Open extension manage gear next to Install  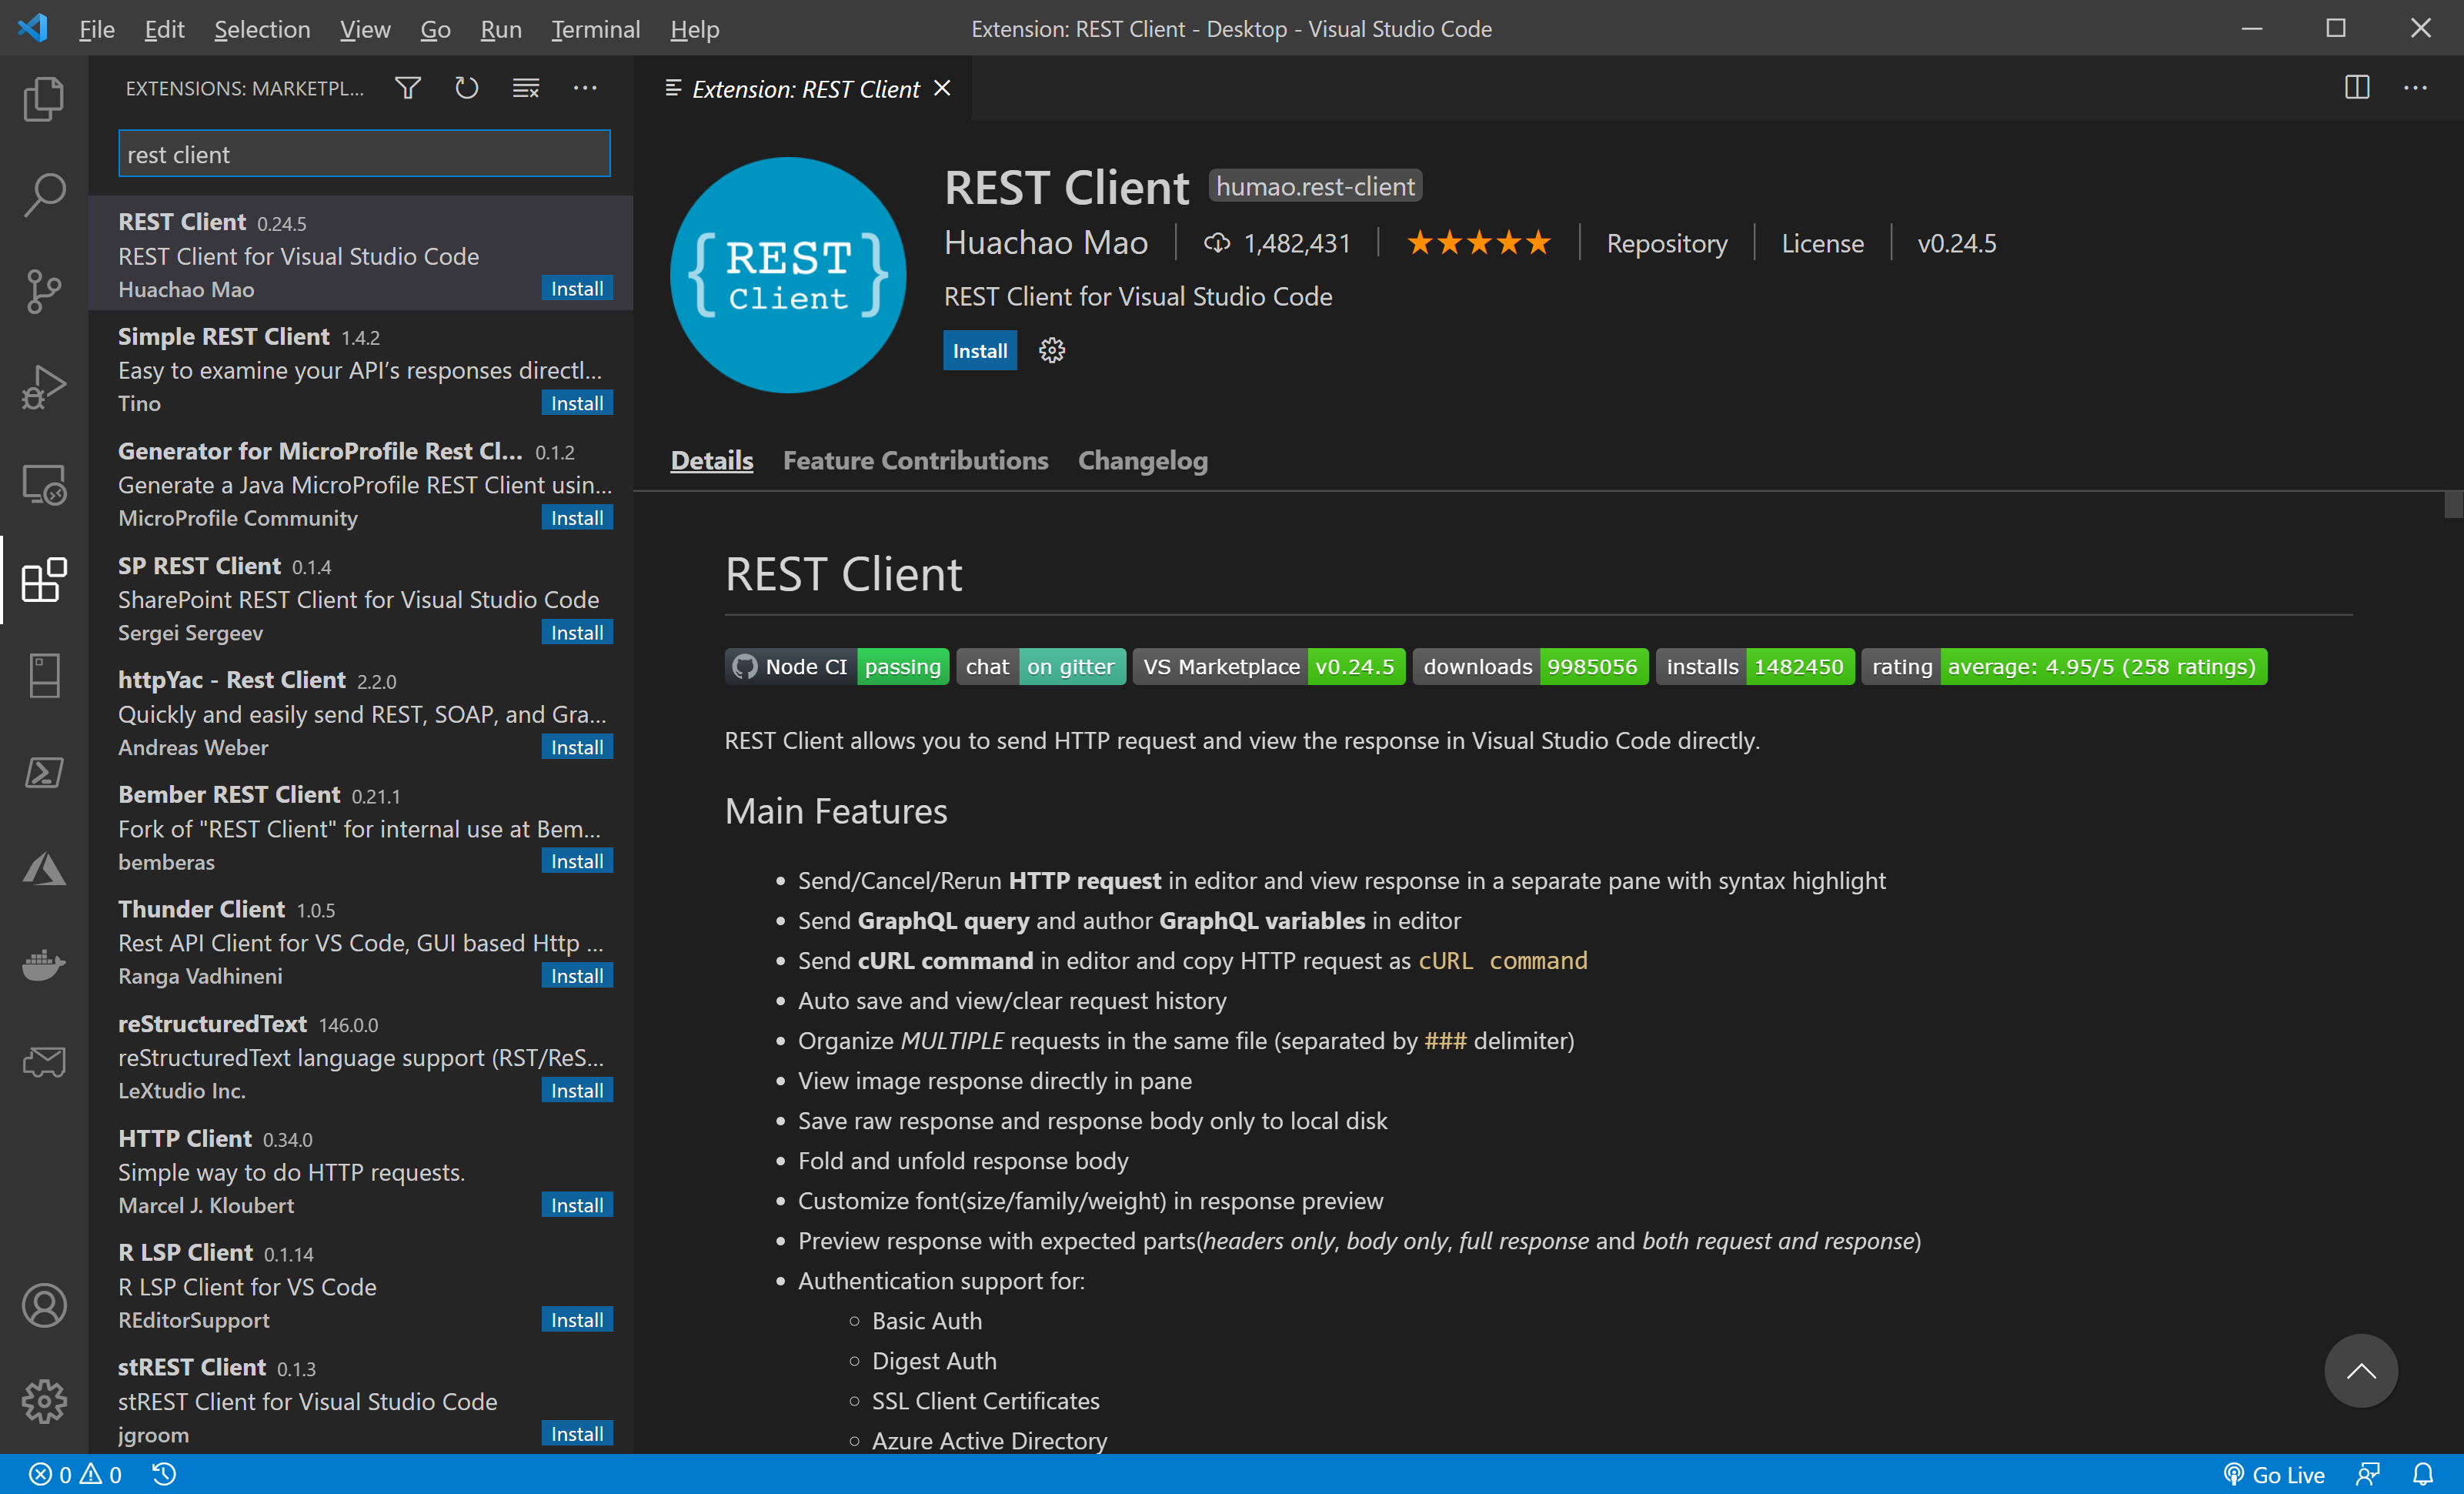coord(1051,351)
